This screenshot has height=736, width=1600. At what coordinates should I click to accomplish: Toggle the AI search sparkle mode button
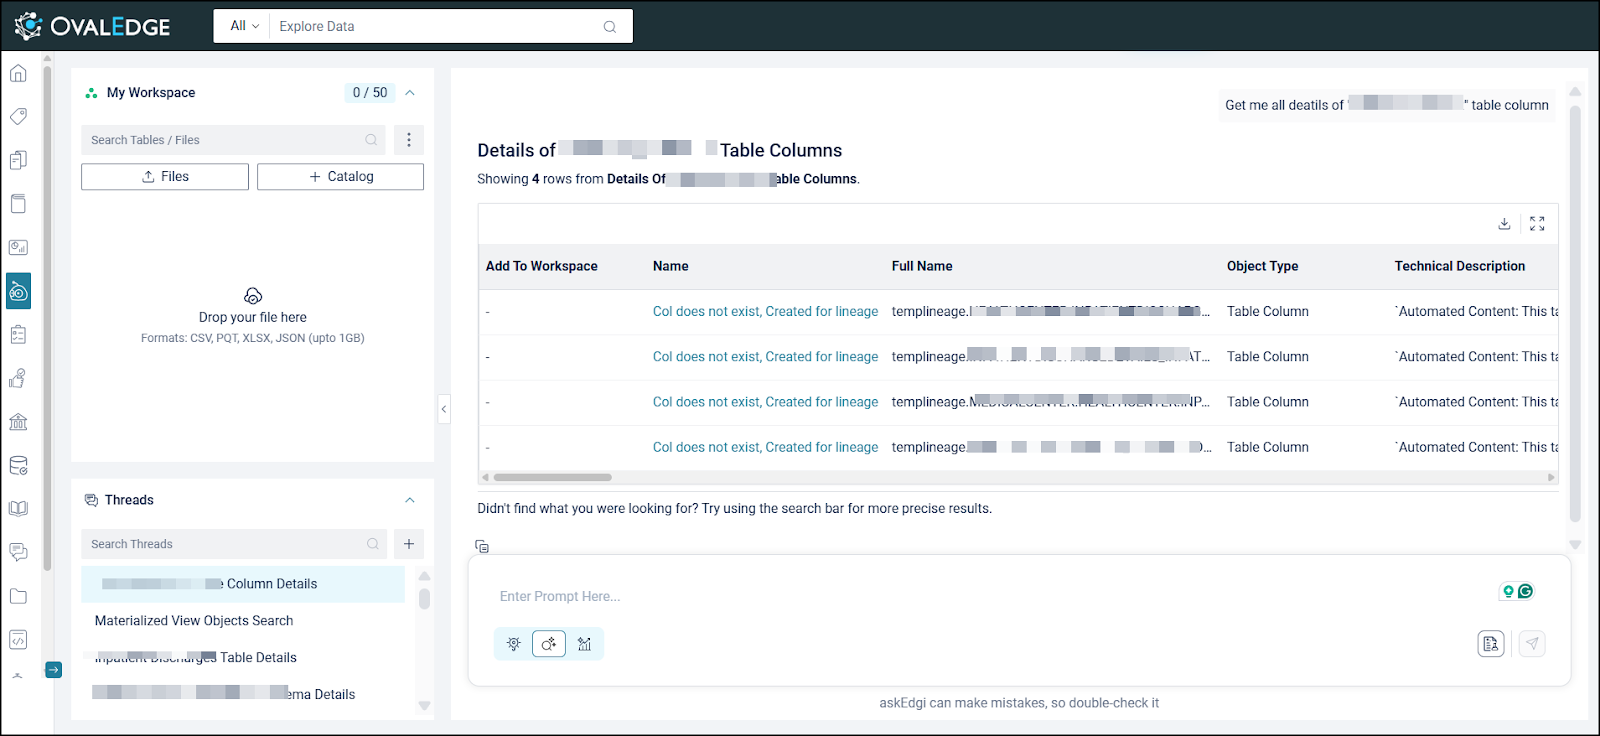coord(549,644)
